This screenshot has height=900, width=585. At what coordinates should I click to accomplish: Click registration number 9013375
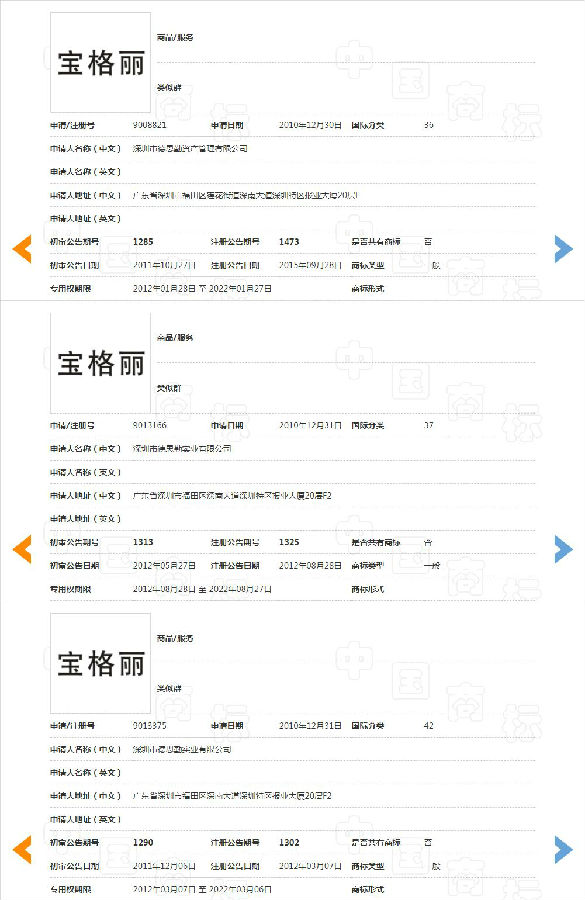[x=149, y=726]
